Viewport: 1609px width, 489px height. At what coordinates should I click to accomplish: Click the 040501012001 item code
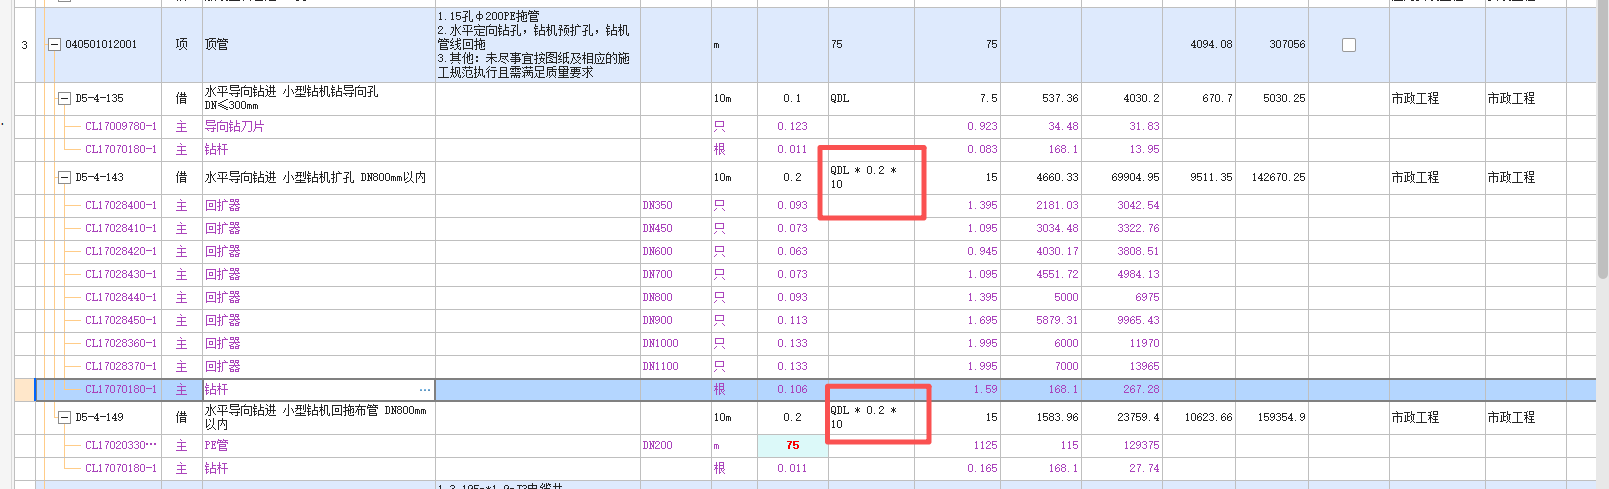tap(101, 45)
